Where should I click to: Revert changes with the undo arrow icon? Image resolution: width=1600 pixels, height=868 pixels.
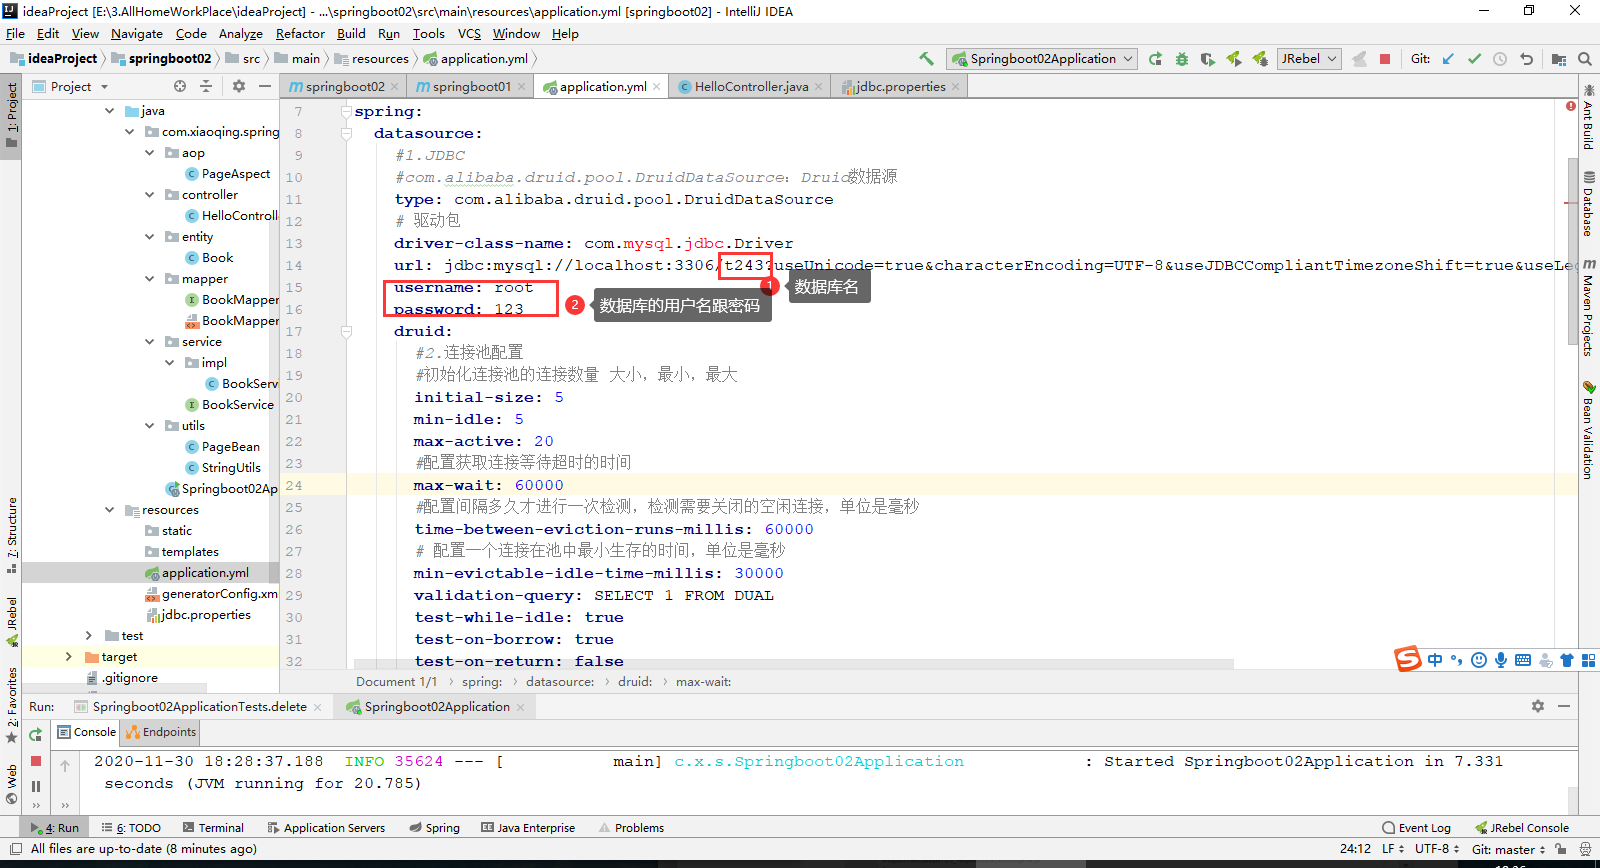tap(1526, 59)
